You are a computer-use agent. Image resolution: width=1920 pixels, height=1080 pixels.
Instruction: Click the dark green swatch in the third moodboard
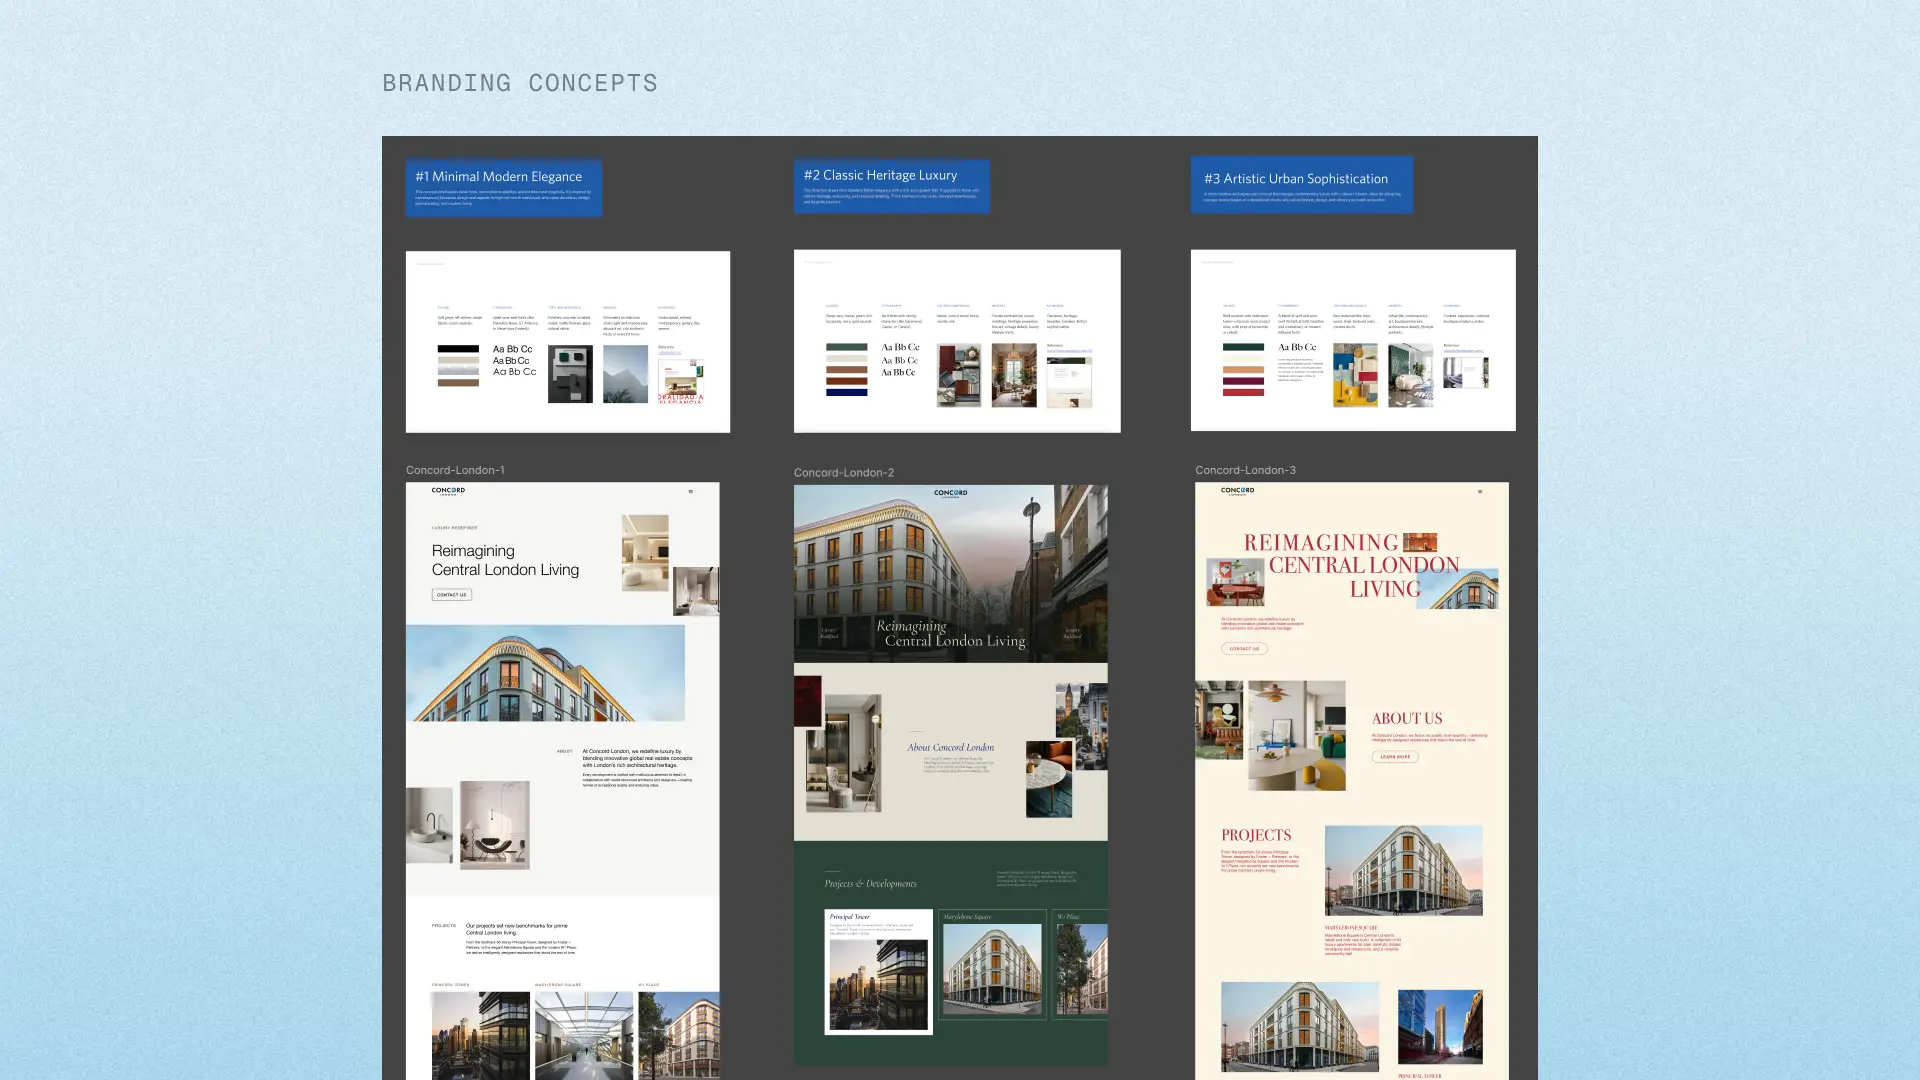pyautogui.click(x=1243, y=347)
